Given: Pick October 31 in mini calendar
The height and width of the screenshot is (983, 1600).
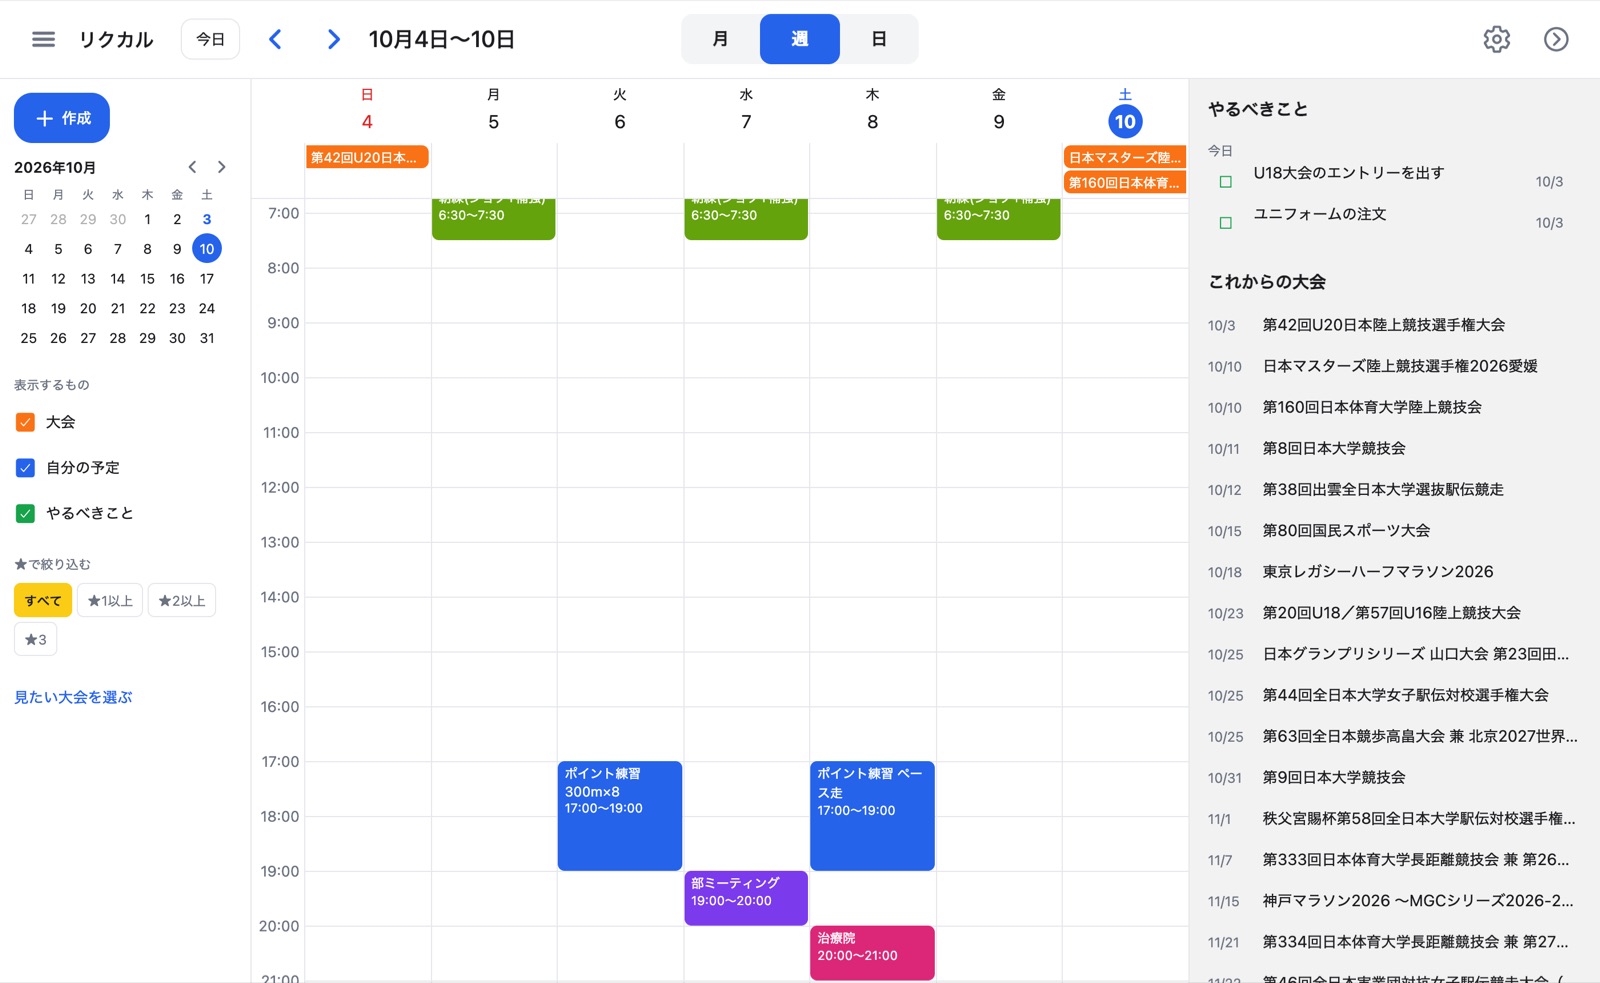Looking at the screenshot, I should [207, 338].
